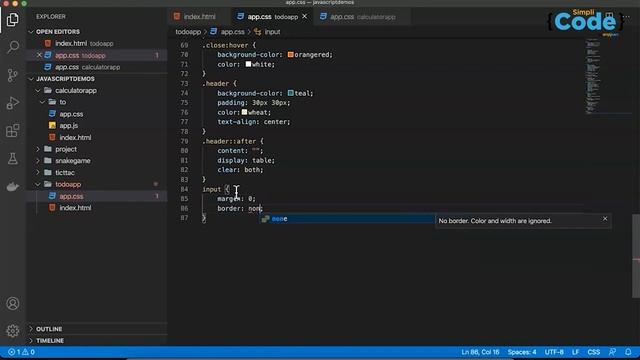Viewport: 640px width, 360px height.
Task: Open index.html in the to folder
Action: click(x=97, y=138)
